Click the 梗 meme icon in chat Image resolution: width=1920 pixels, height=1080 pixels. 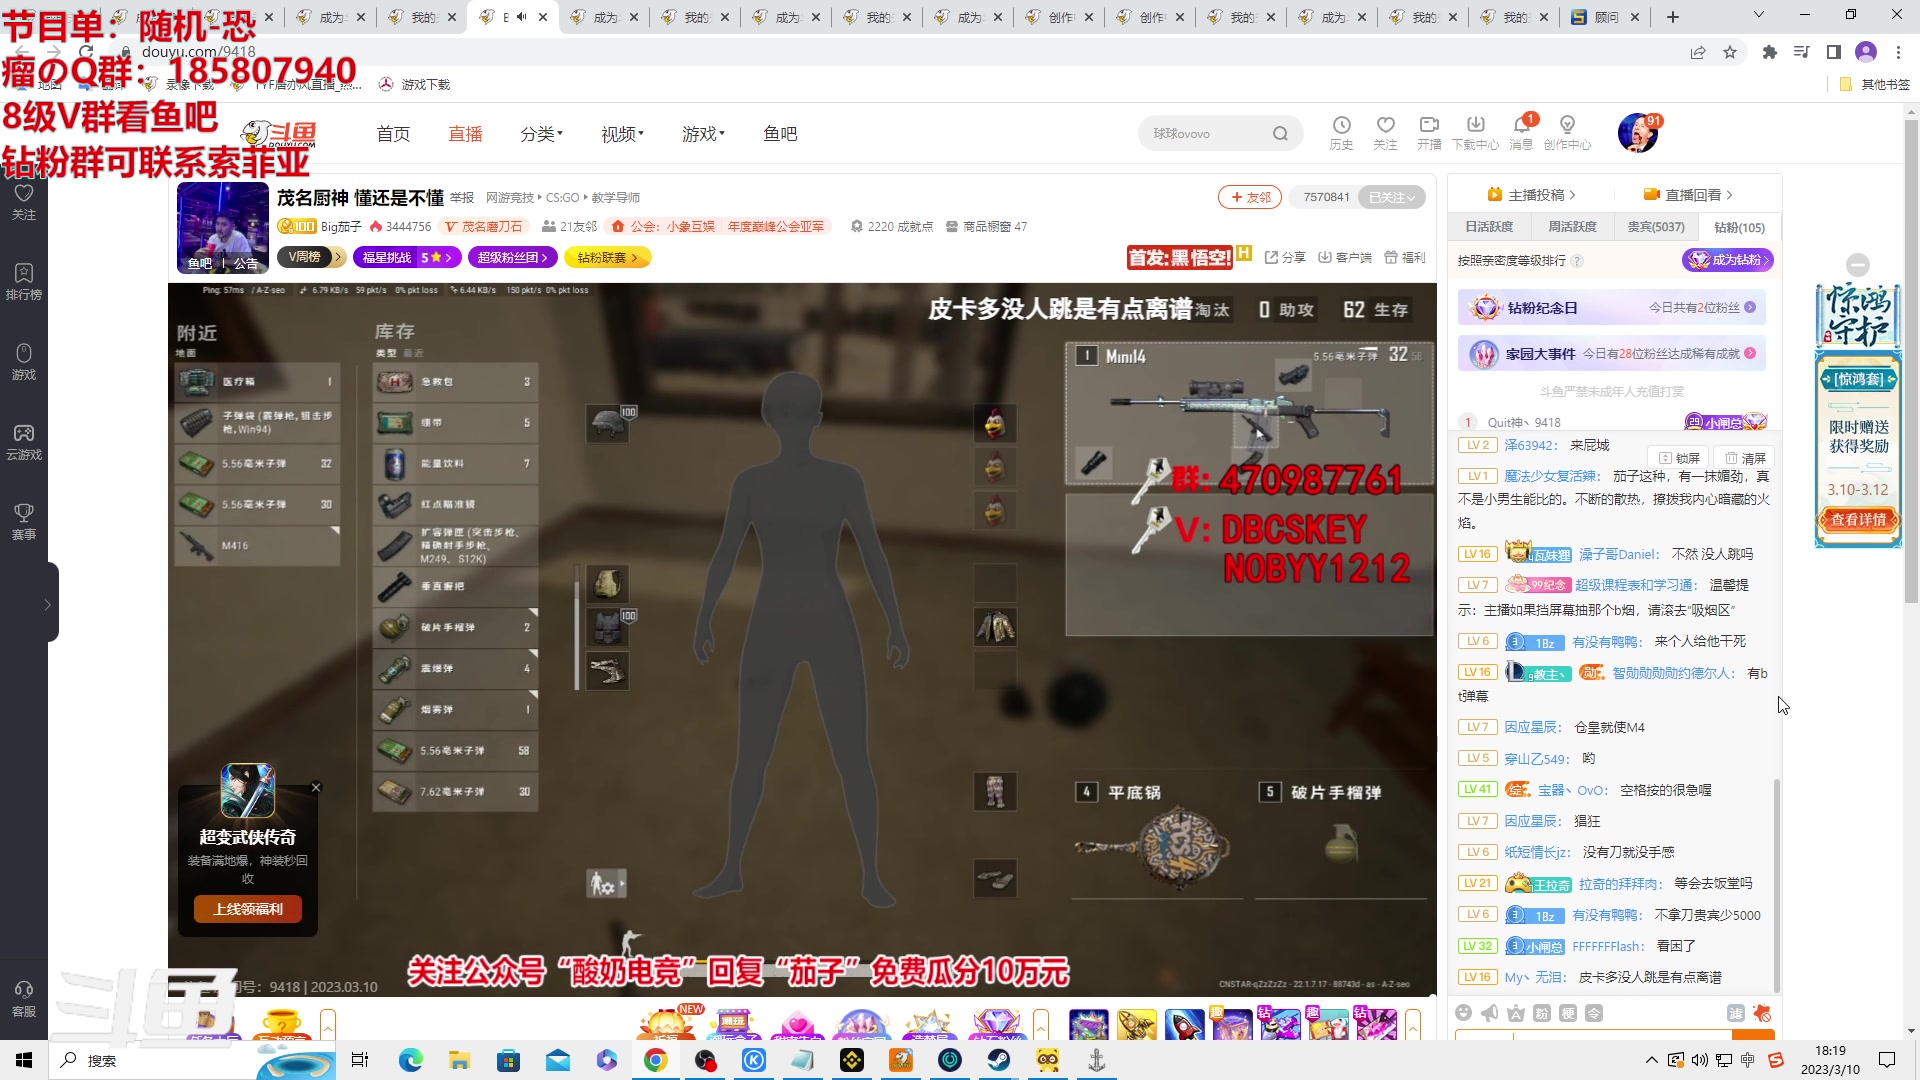tap(1568, 1013)
